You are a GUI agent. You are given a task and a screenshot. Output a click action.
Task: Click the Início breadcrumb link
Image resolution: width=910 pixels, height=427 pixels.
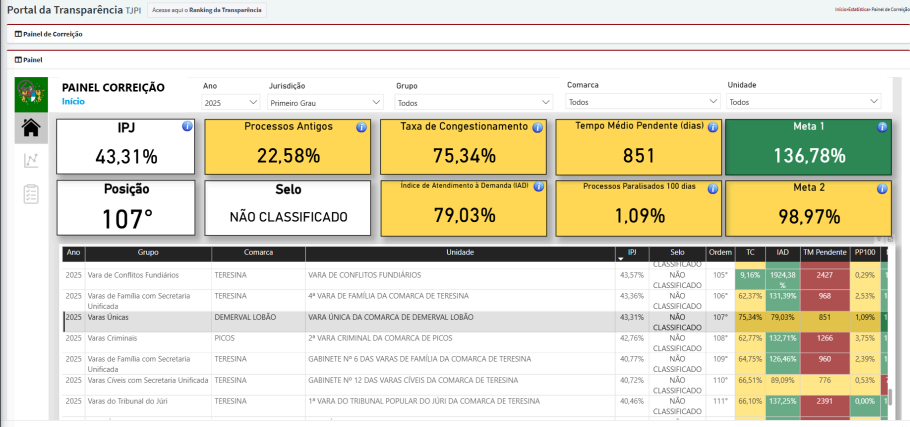pos(839,10)
